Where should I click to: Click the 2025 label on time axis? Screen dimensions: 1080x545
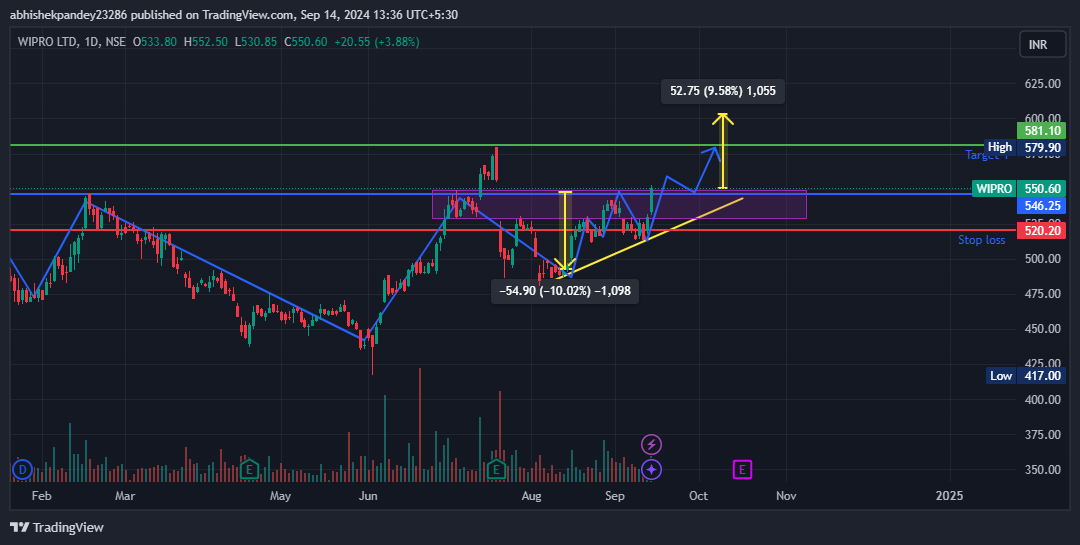click(x=950, y=496)
